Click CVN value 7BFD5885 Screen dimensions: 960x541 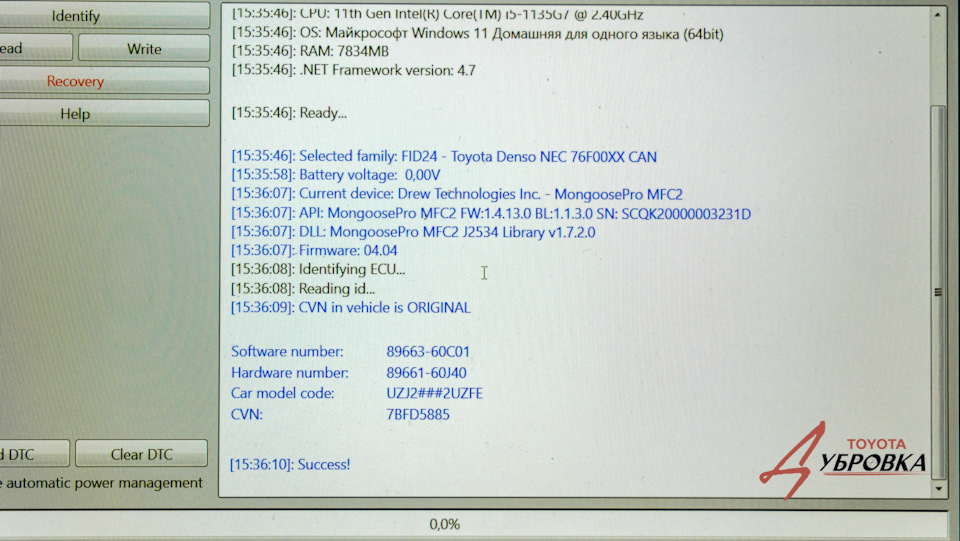click(x=418, y=414)
